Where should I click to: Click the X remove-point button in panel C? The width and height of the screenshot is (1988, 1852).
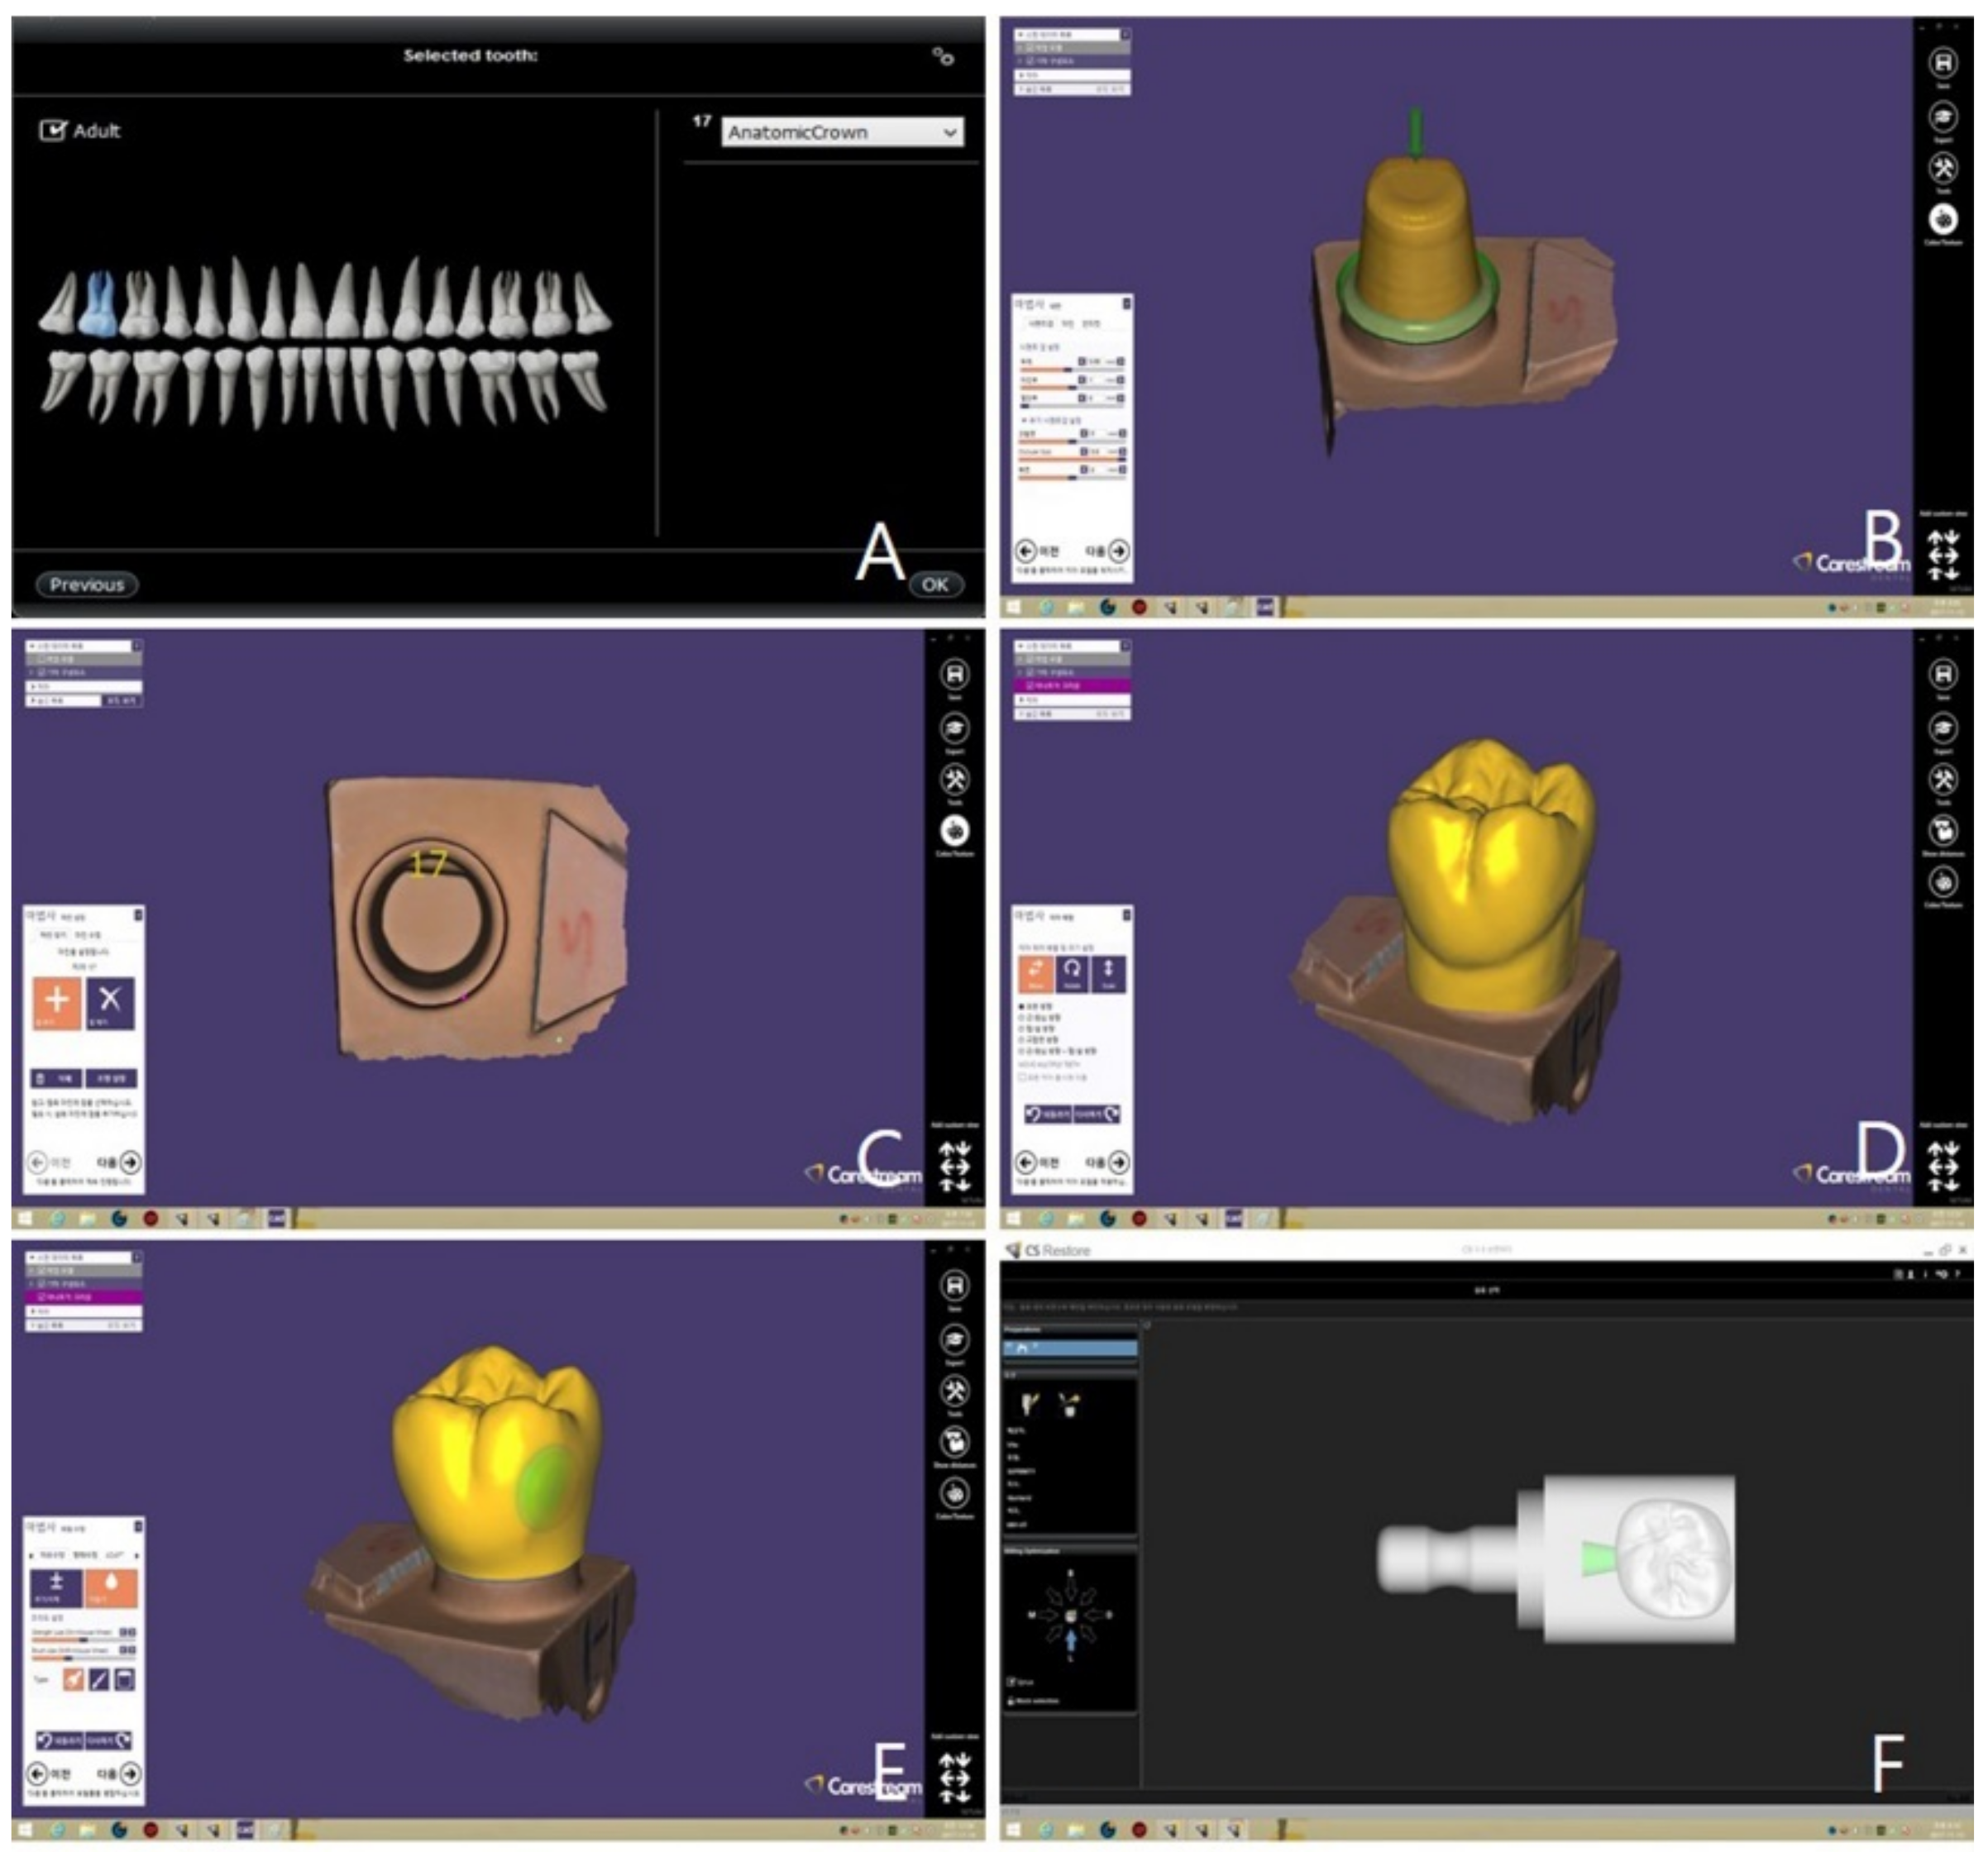pyautogui.click(x=110, y=1002)
